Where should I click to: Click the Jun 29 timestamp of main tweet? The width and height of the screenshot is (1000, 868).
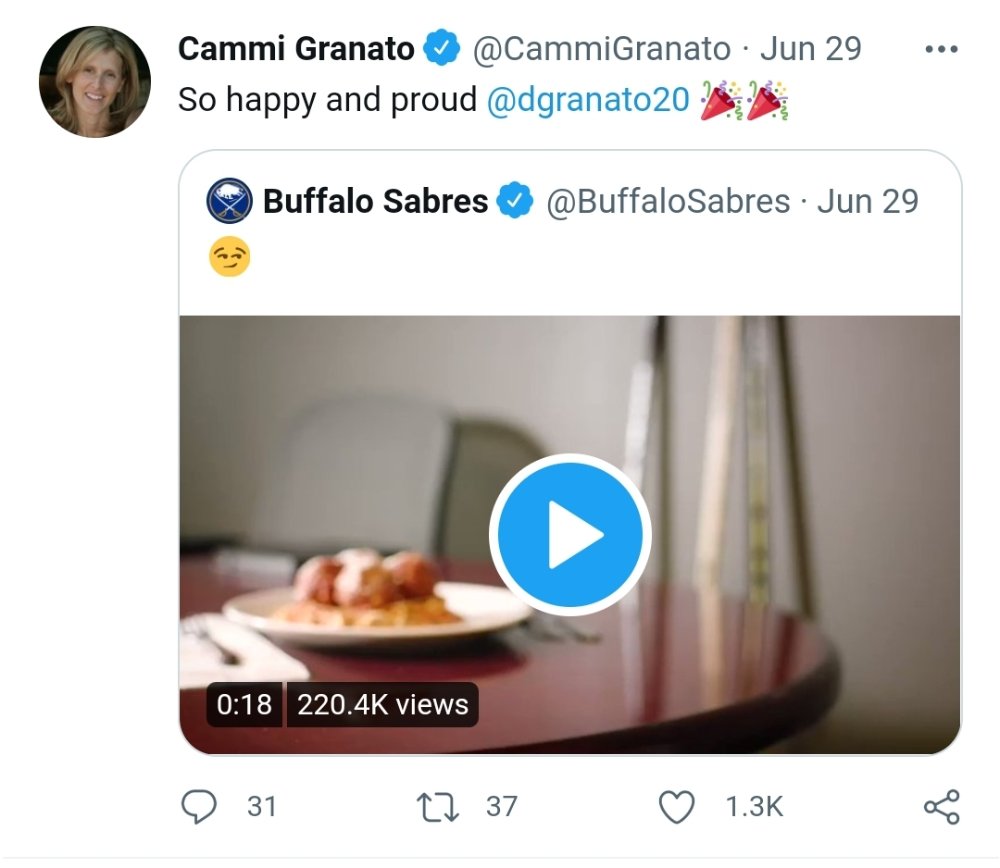point(811,48)
